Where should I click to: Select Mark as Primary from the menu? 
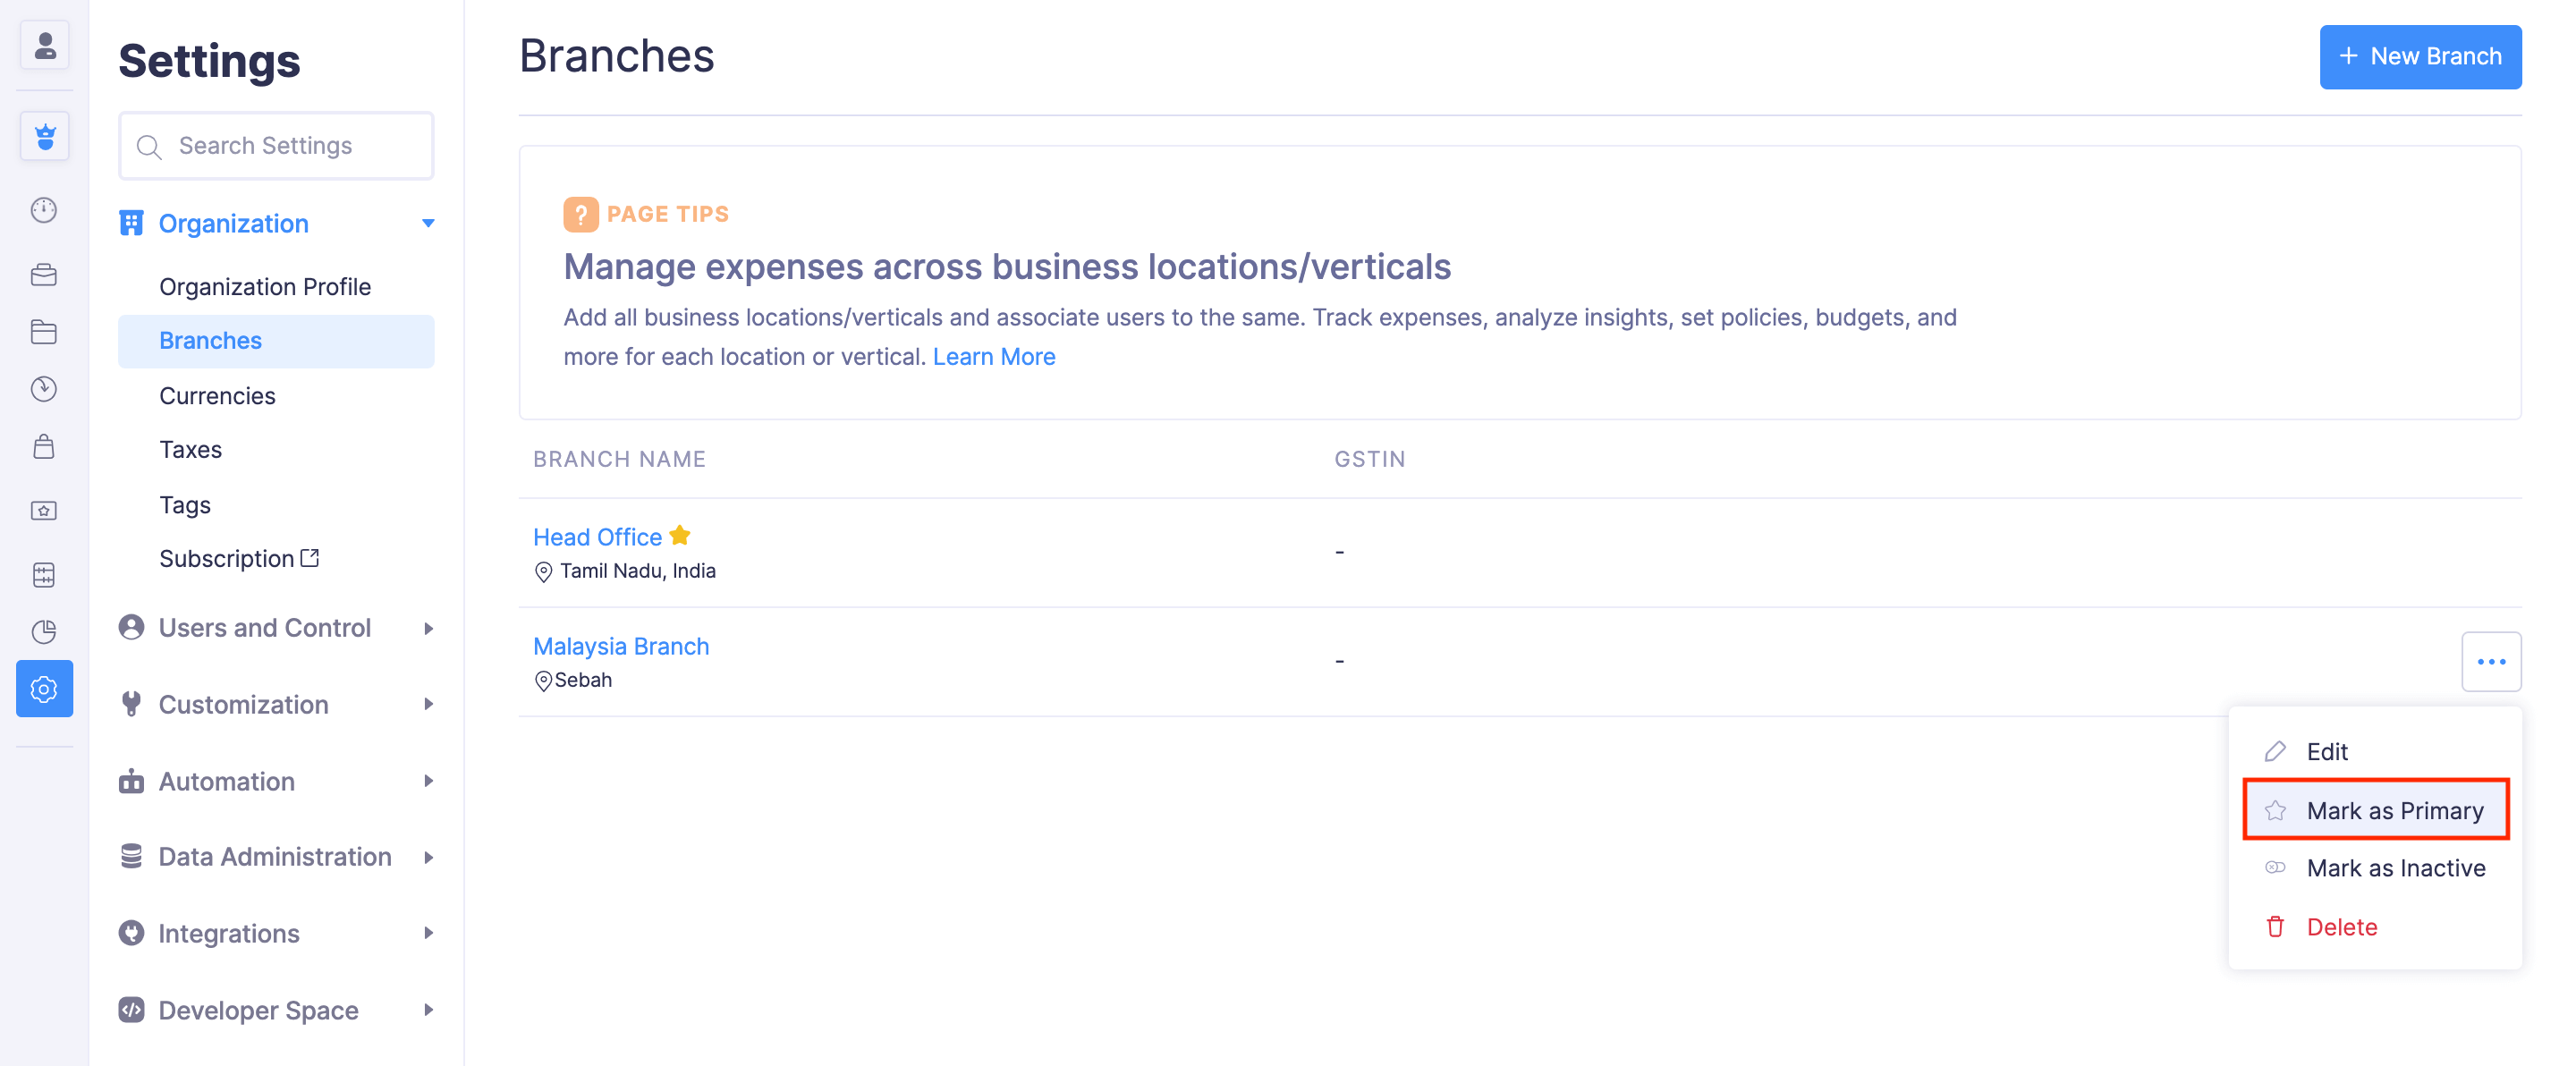pyautogui.click(x=2393, y=810)
